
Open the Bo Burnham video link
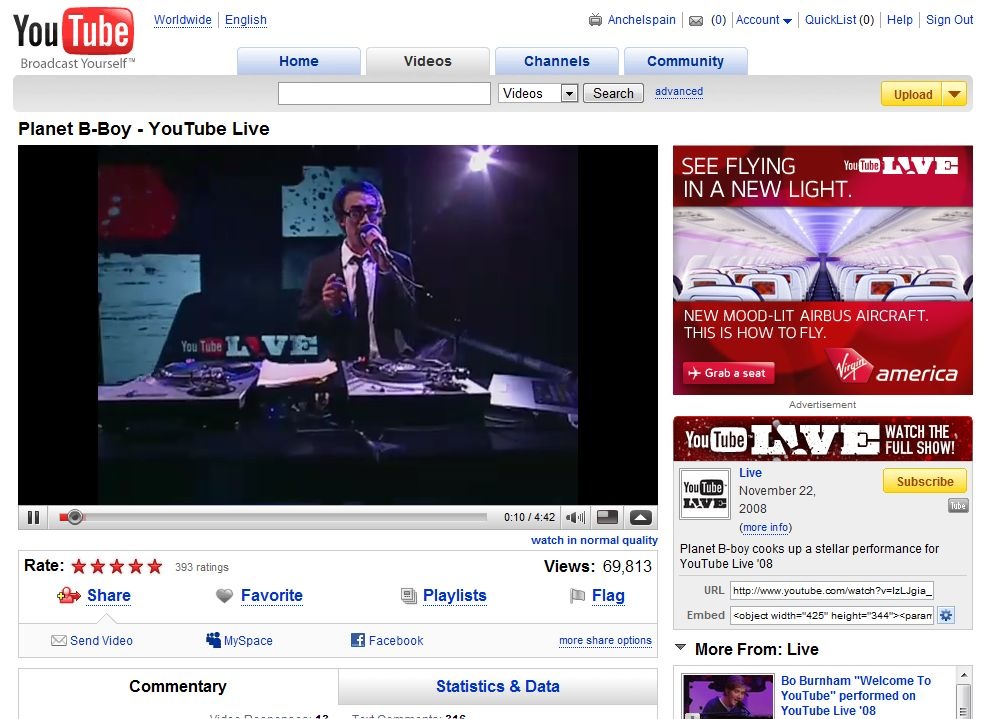click(x=856, y=695)
